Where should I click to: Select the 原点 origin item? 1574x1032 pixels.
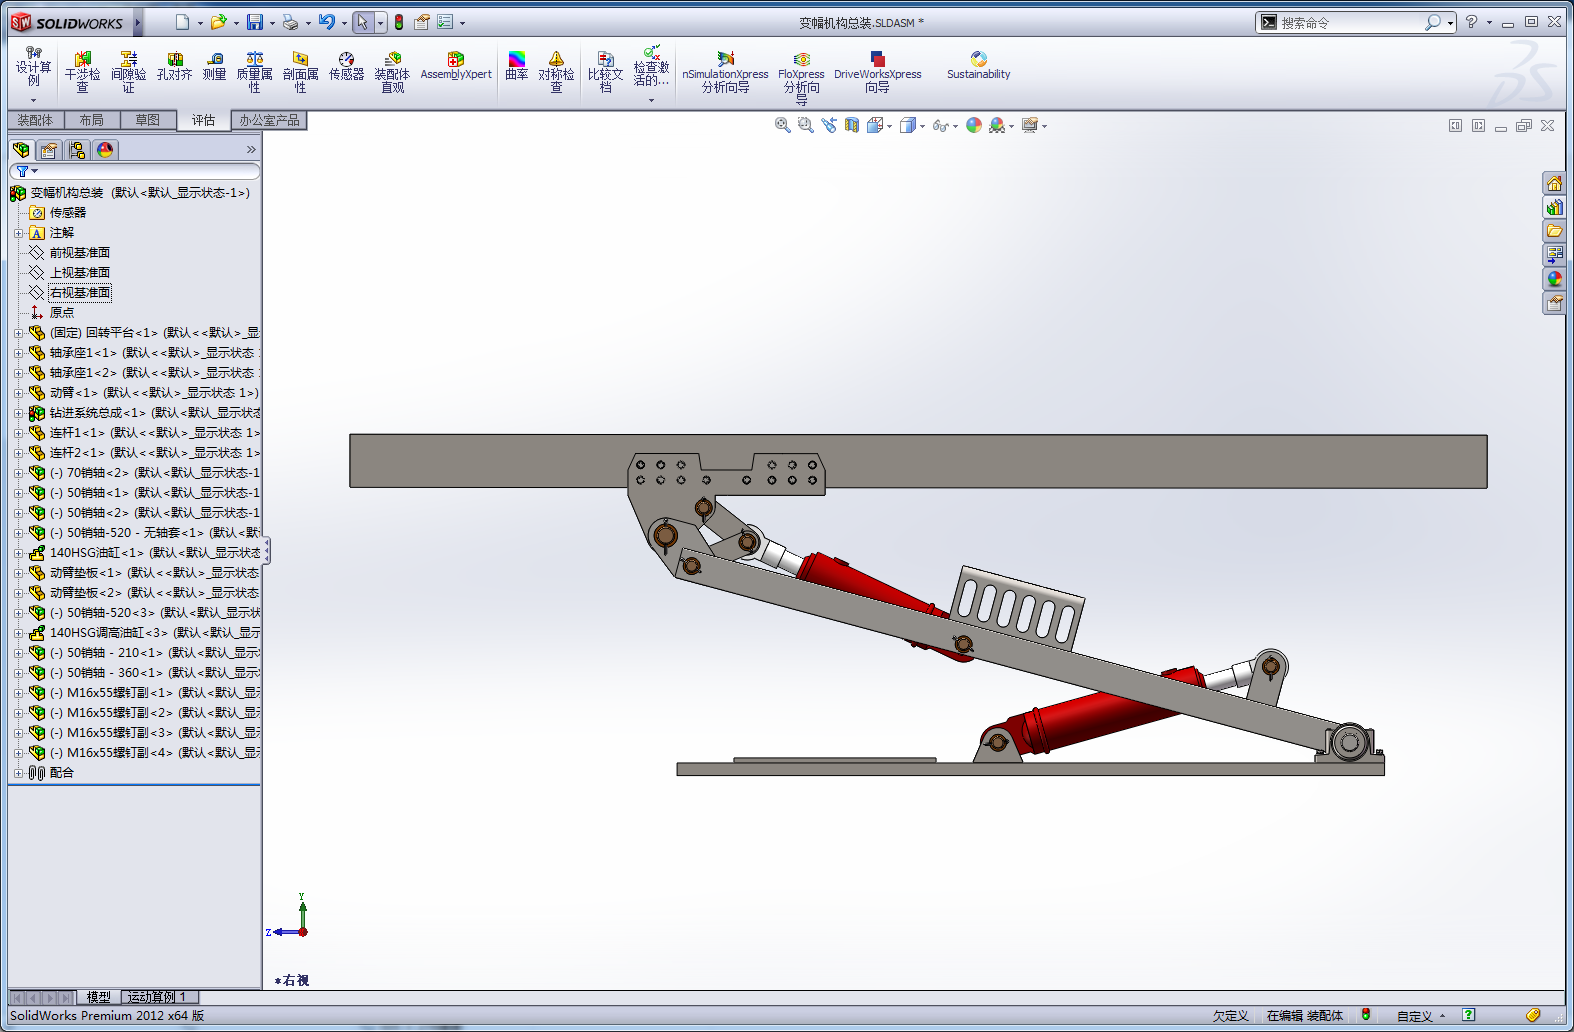coord(62,313)
